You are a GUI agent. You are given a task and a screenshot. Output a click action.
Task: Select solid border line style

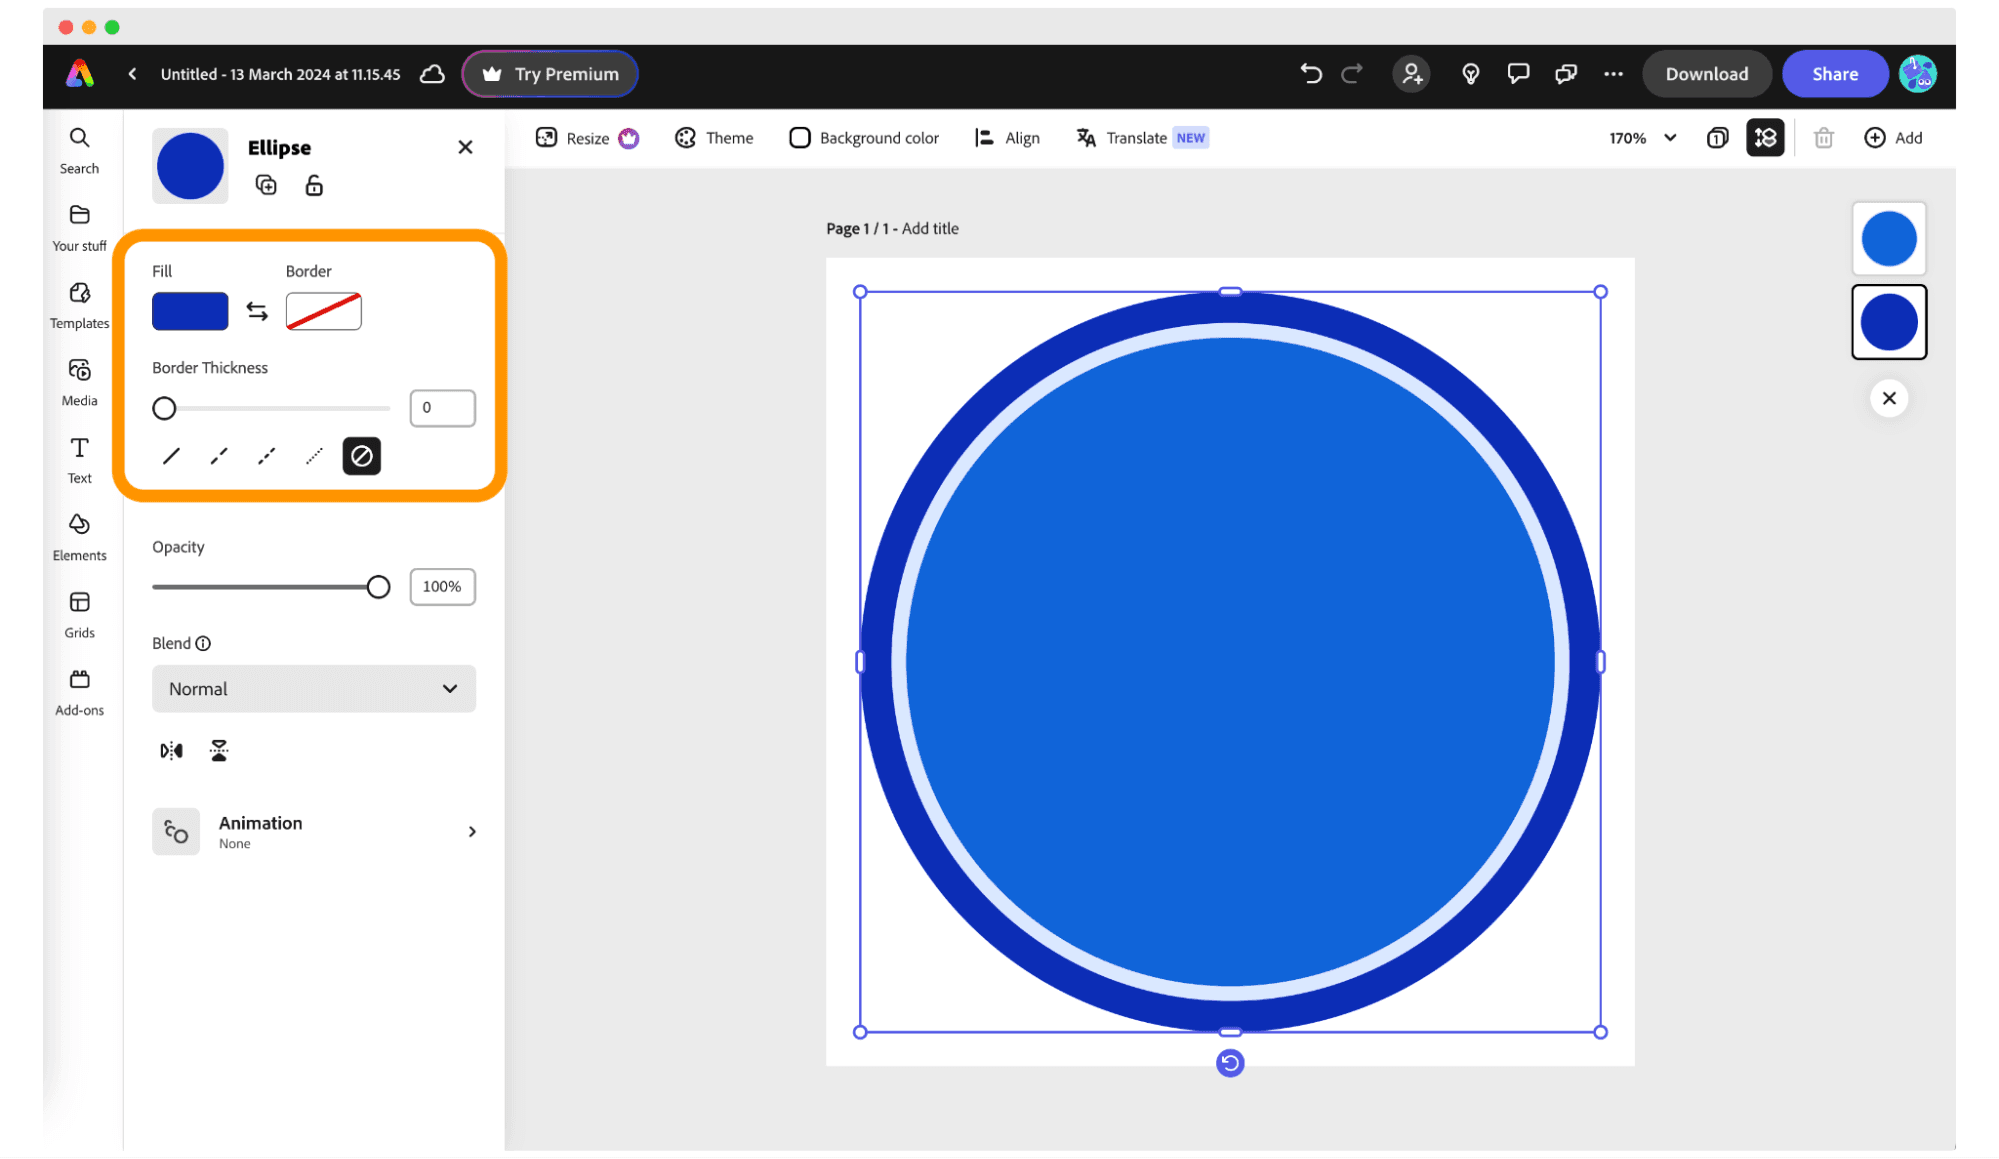coord(171,456)
